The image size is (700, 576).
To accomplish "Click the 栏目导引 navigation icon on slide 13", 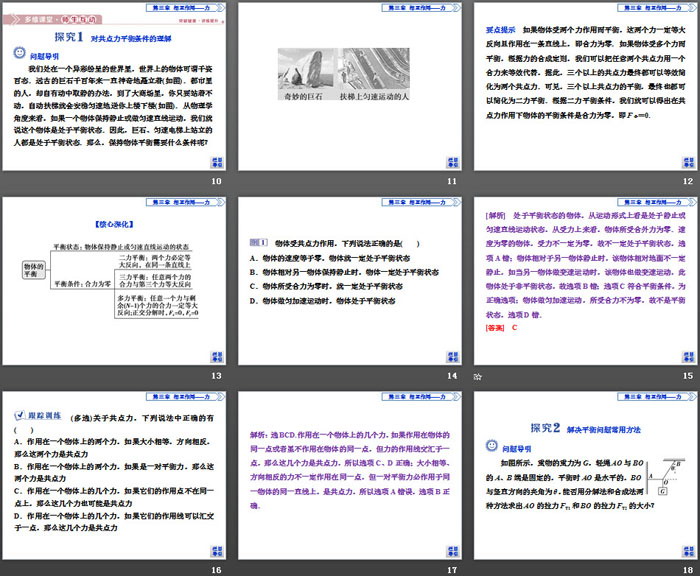I will point(217,357).
